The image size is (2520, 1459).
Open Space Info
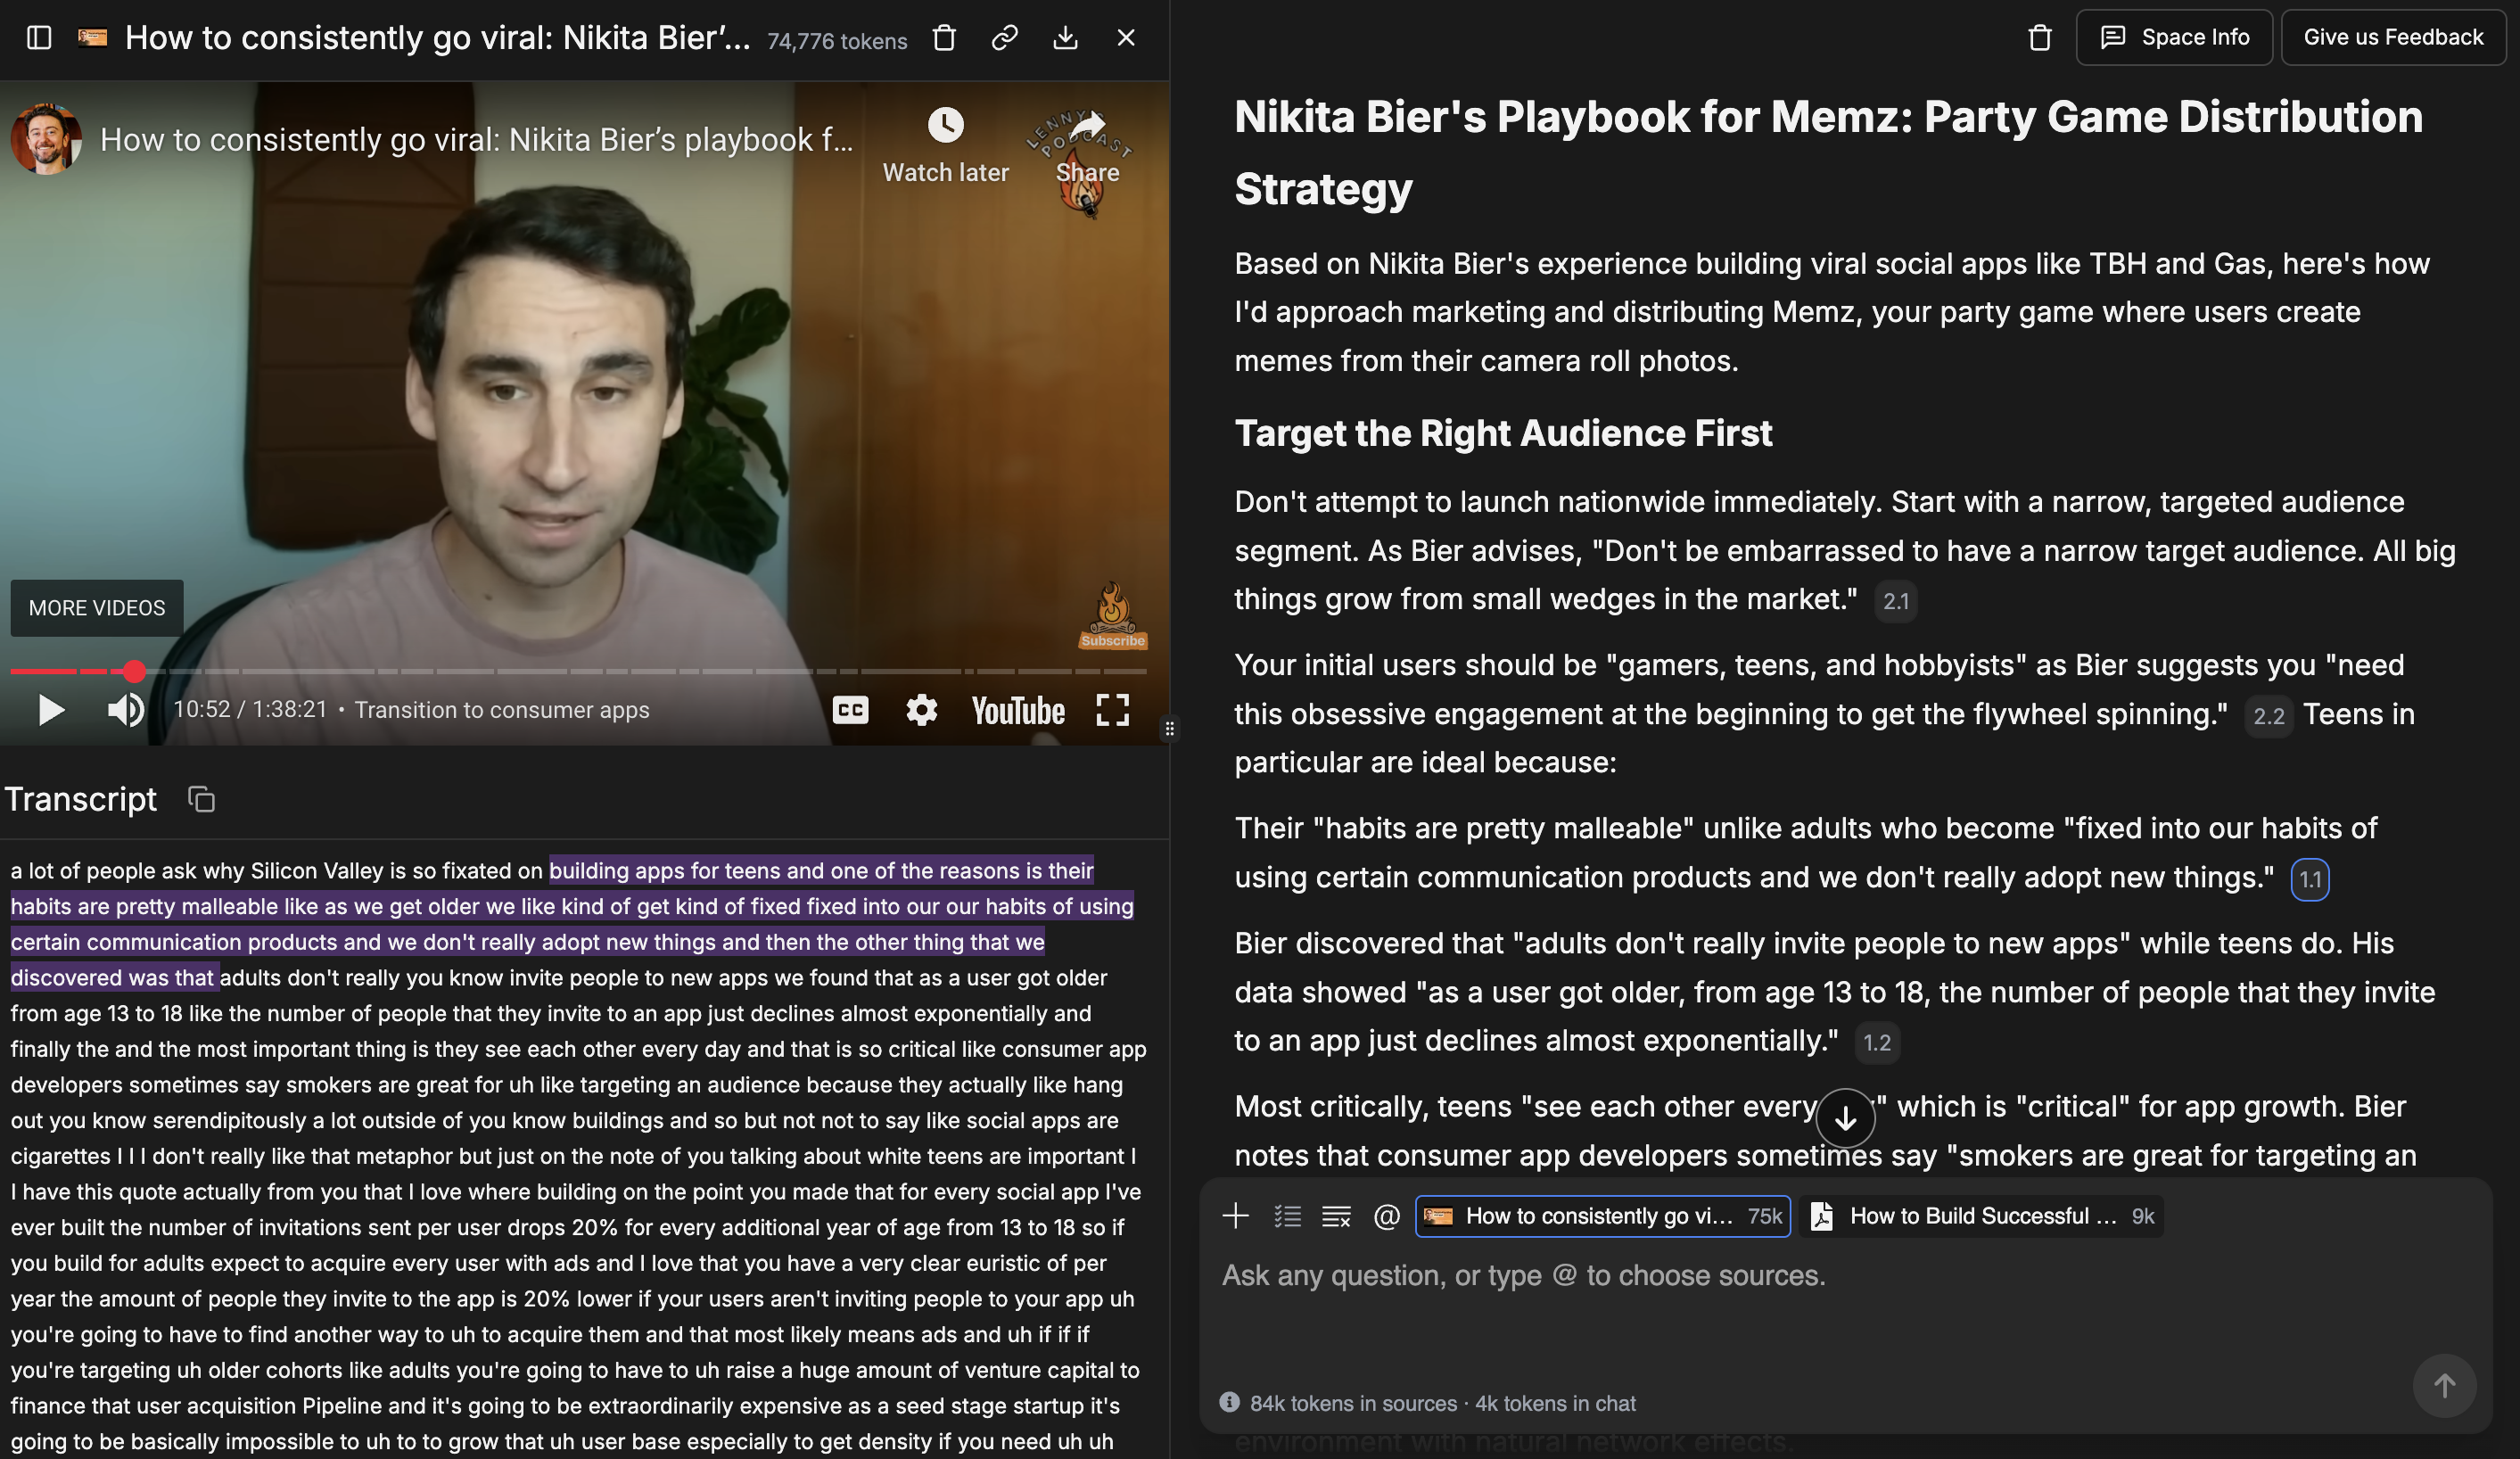point(2174,37)
